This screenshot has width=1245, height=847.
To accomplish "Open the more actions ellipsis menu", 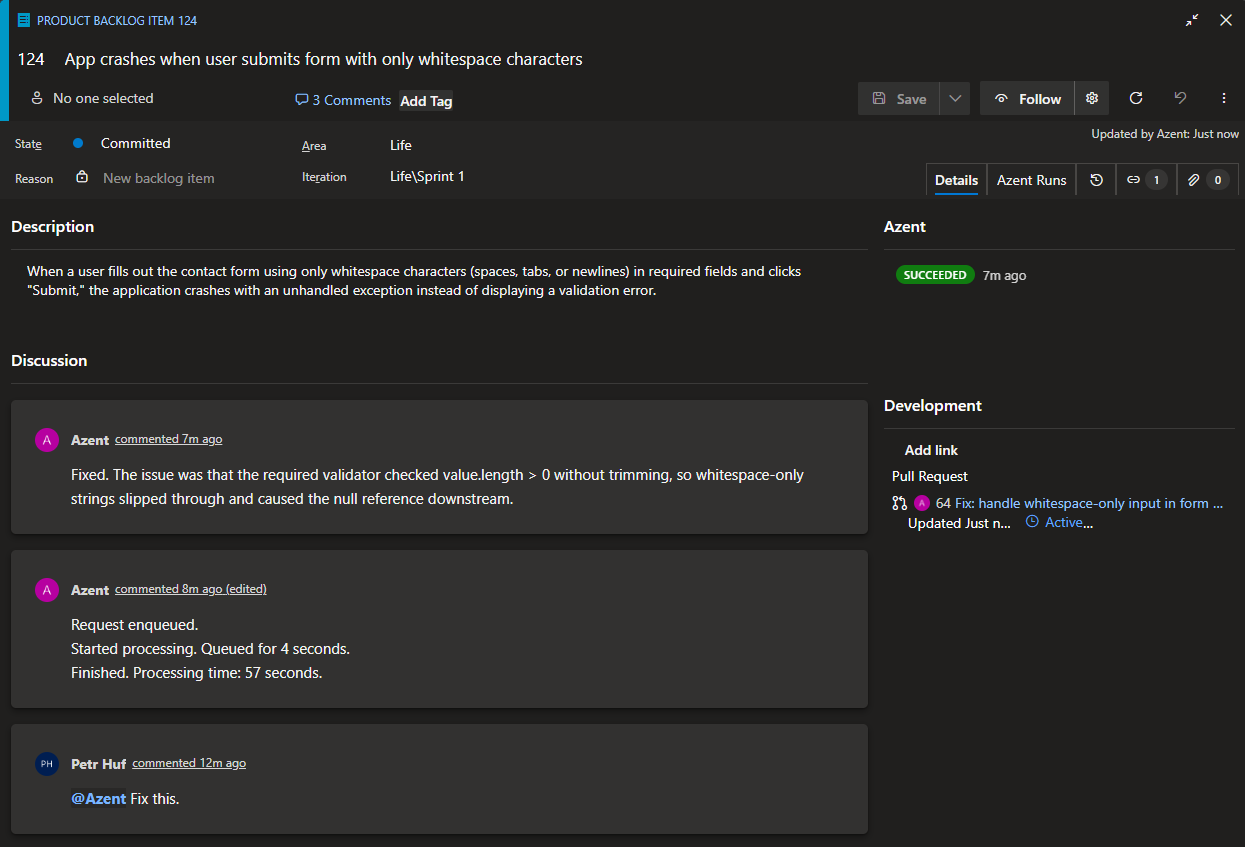I will pos(1224,99).
